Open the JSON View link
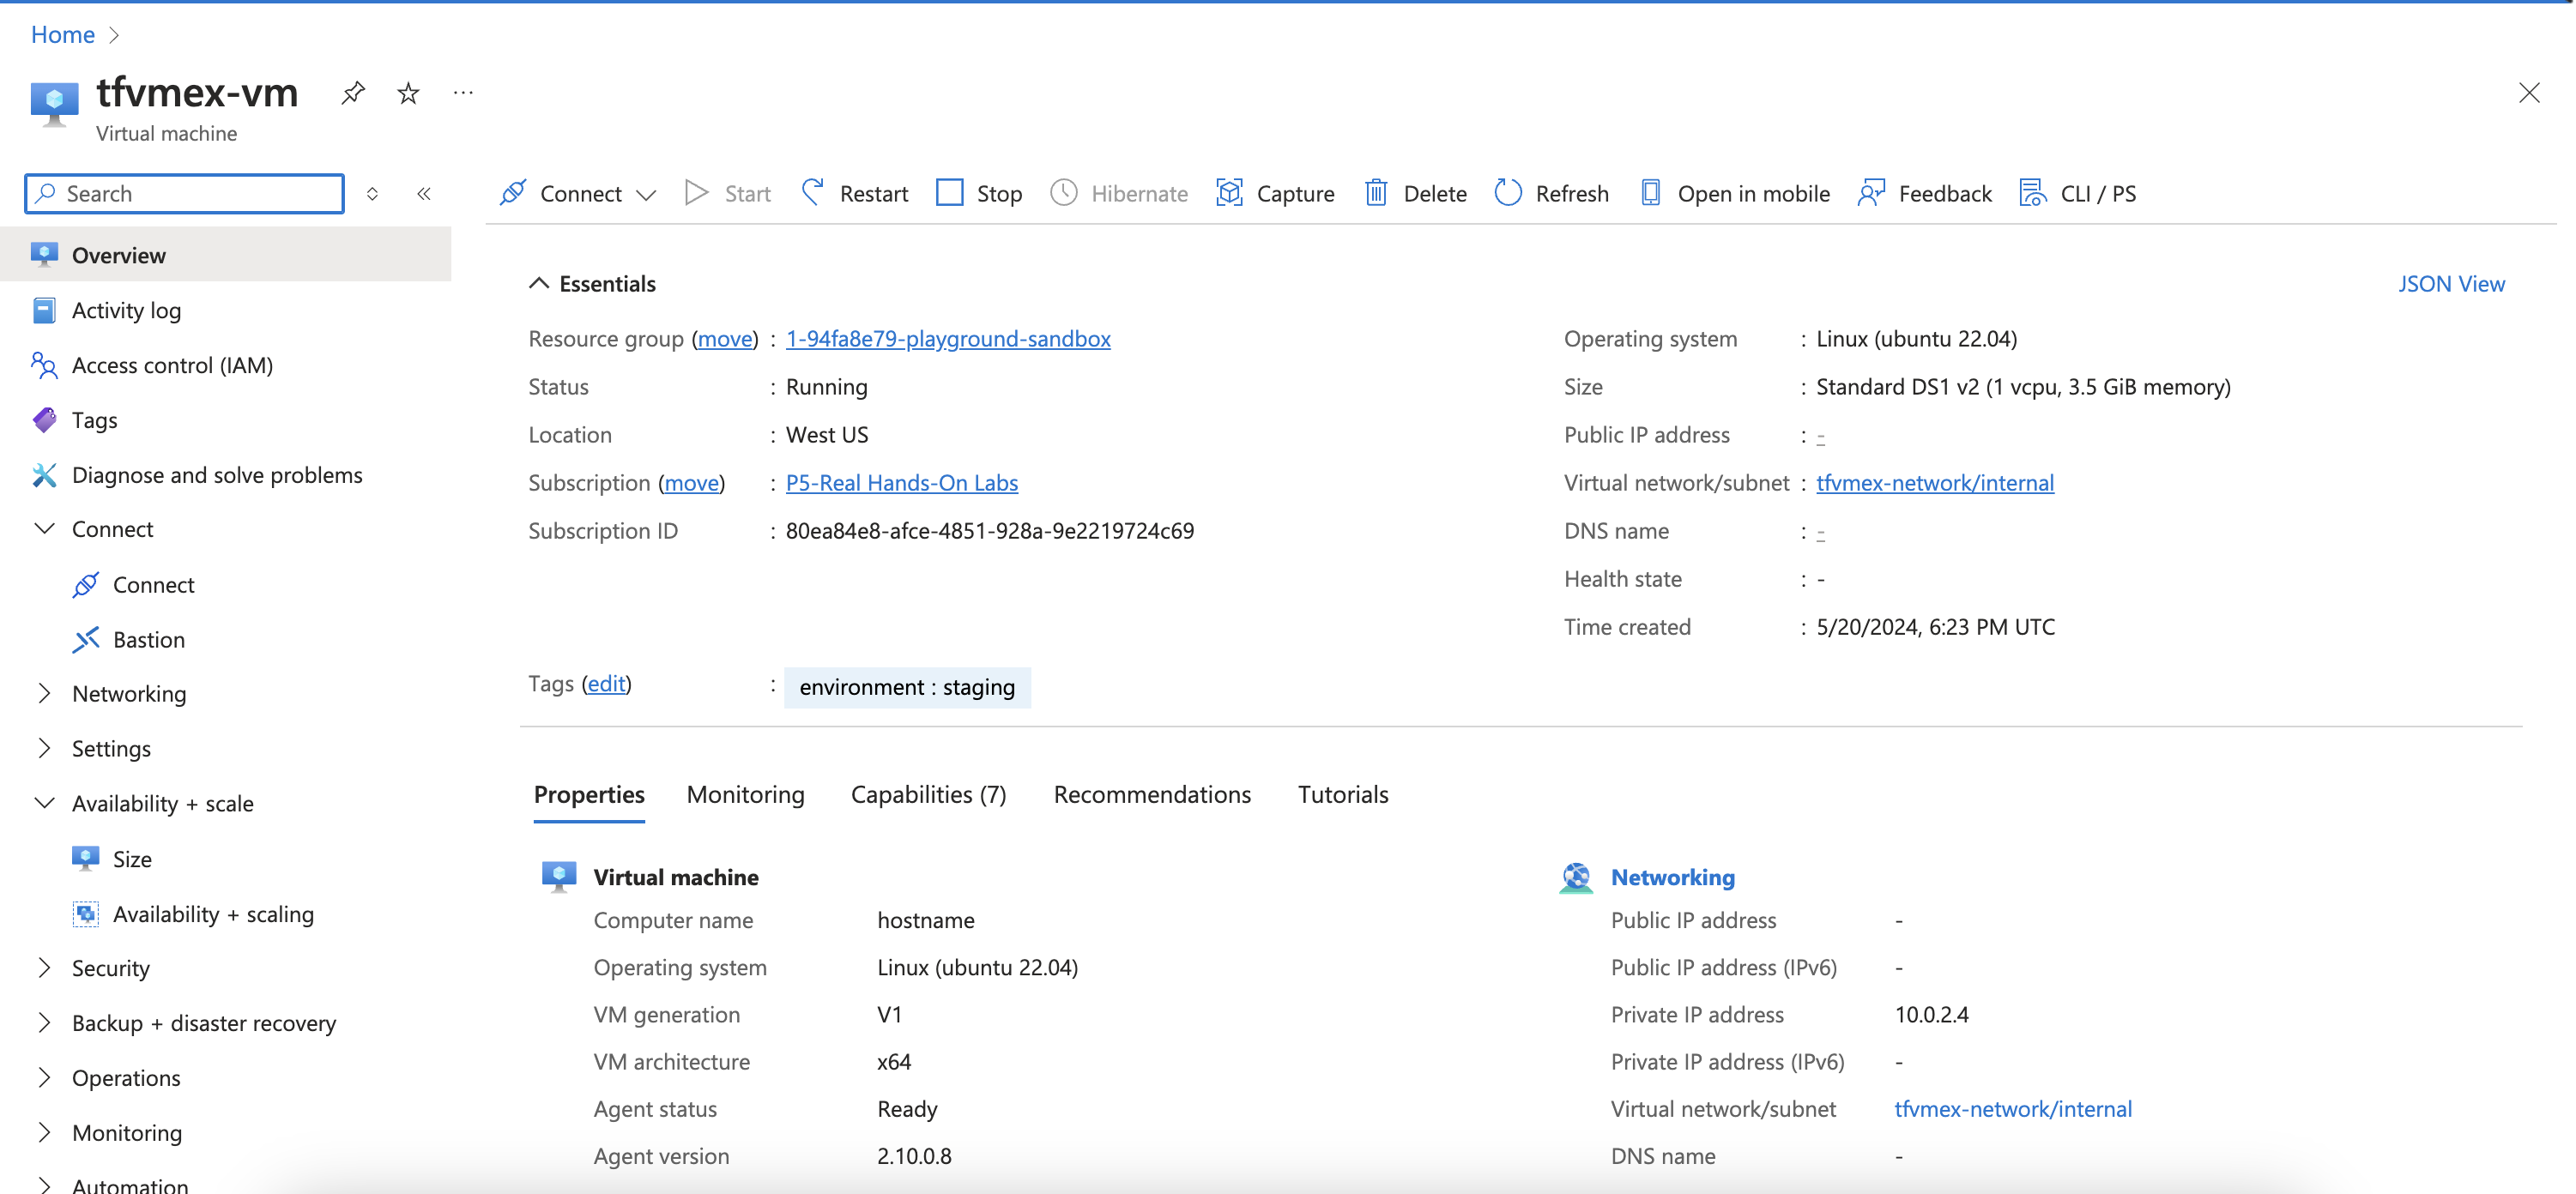This screenshot has width=2576, height=1194. (2450, 284)
